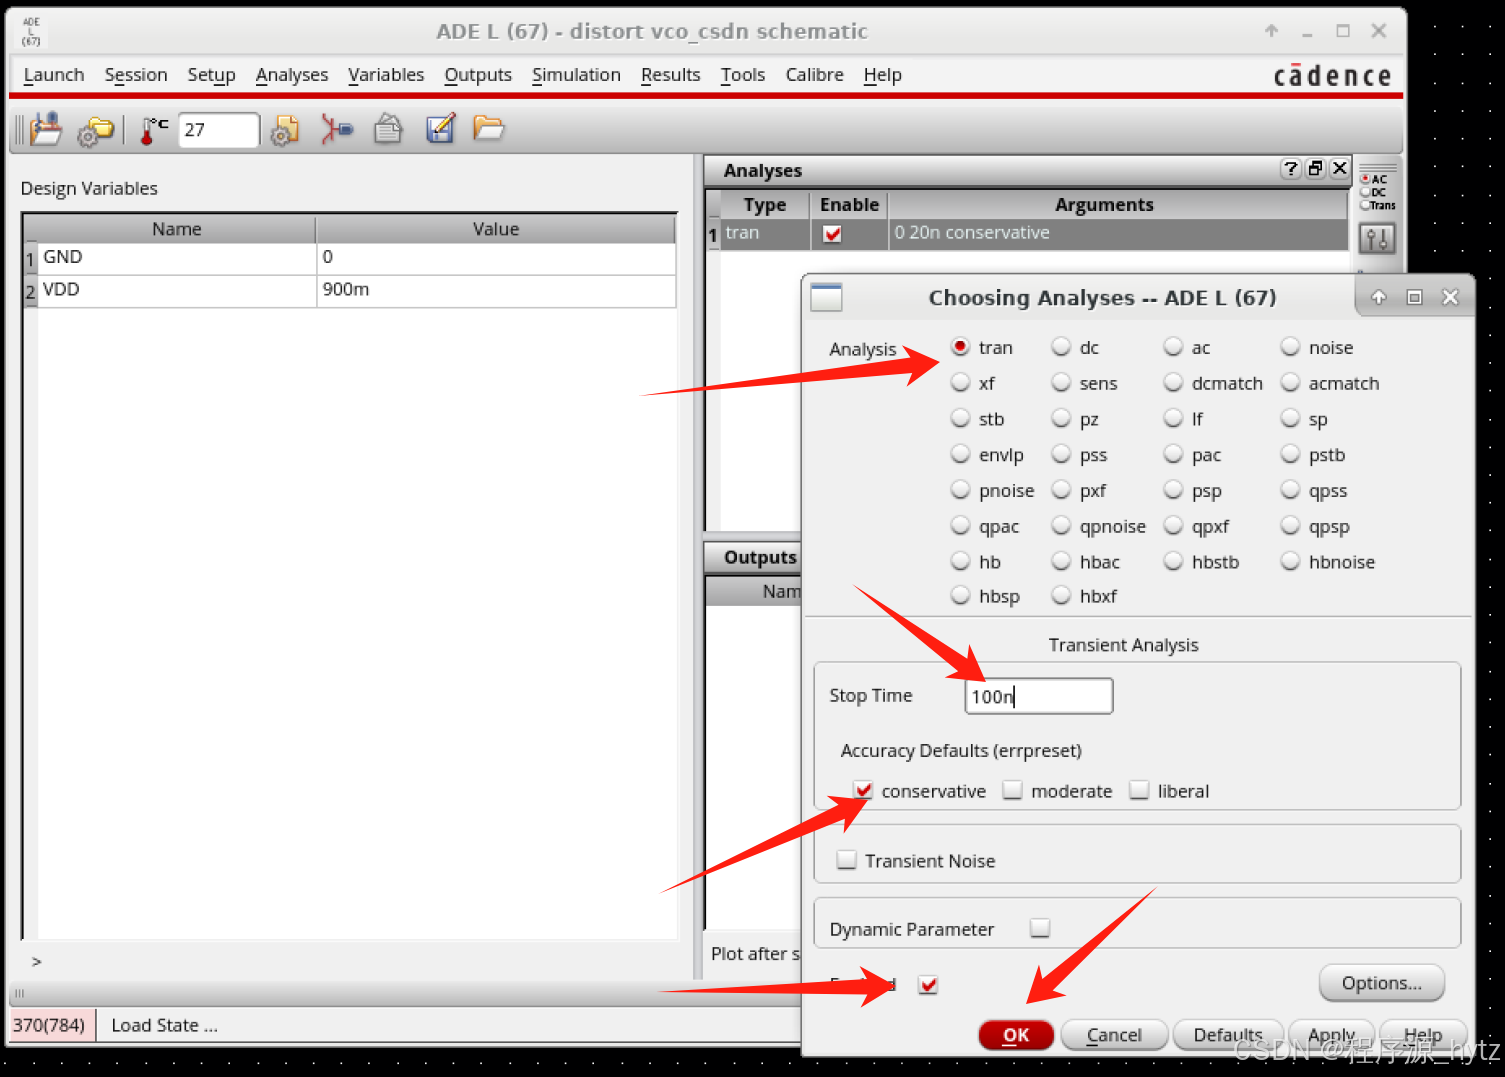Open the Outputs menu
The height and width of the screenshot is (1077, 1505).
(478, 75)
